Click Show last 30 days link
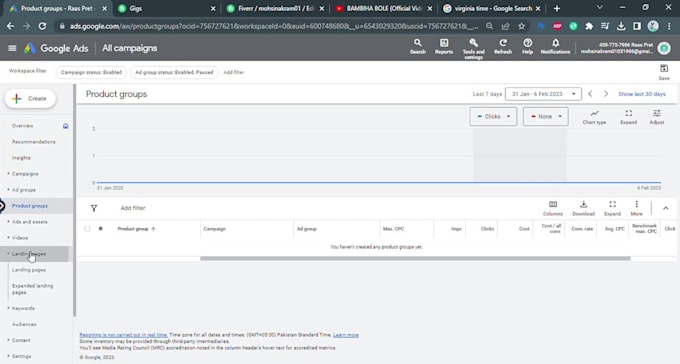Screen dimensions: 680x364 click(642, 94)
